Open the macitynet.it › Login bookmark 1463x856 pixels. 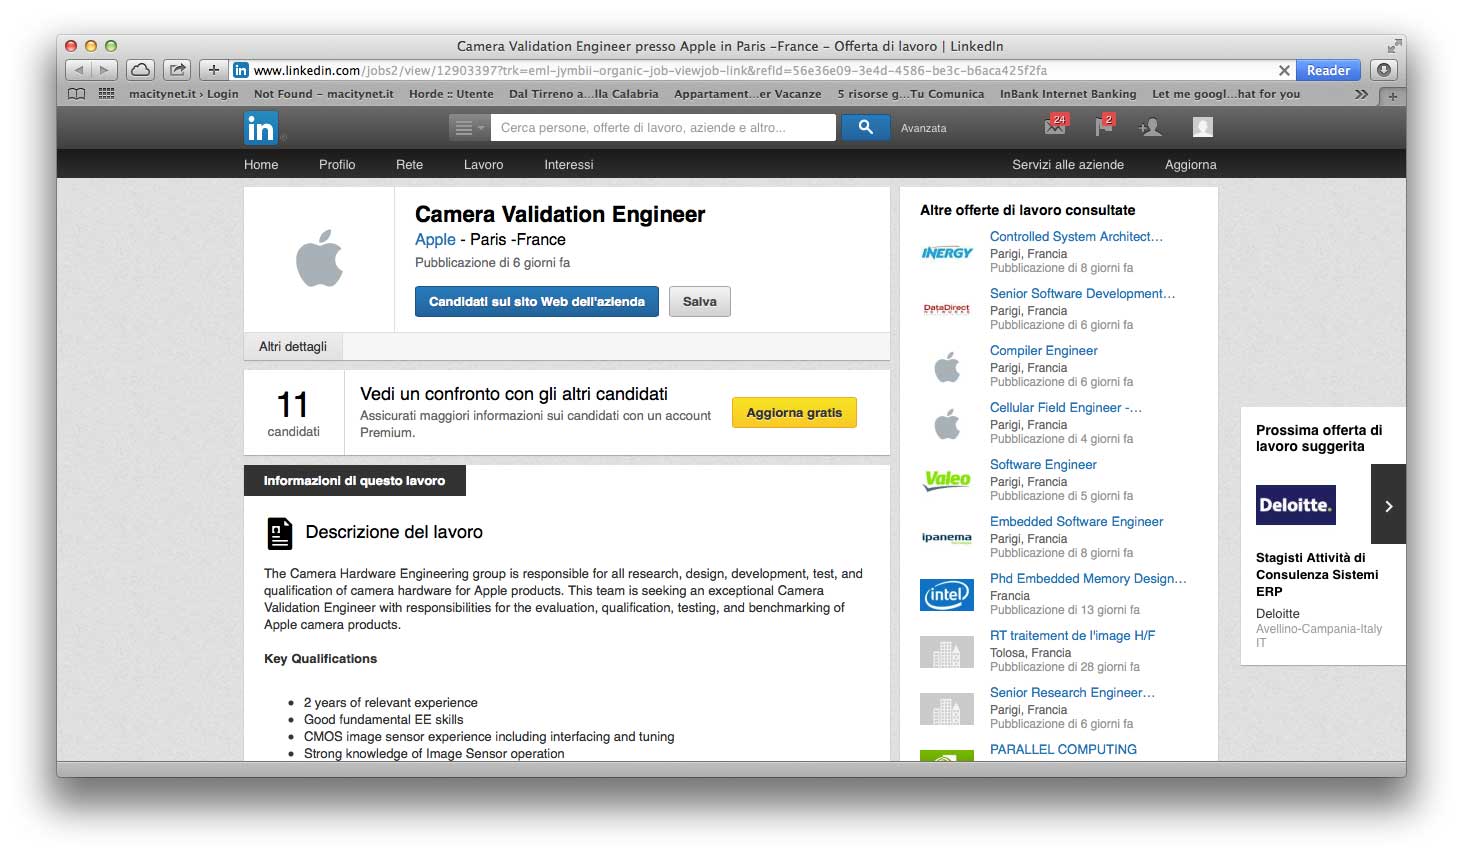pyautogui.click(x=184, y=94)
